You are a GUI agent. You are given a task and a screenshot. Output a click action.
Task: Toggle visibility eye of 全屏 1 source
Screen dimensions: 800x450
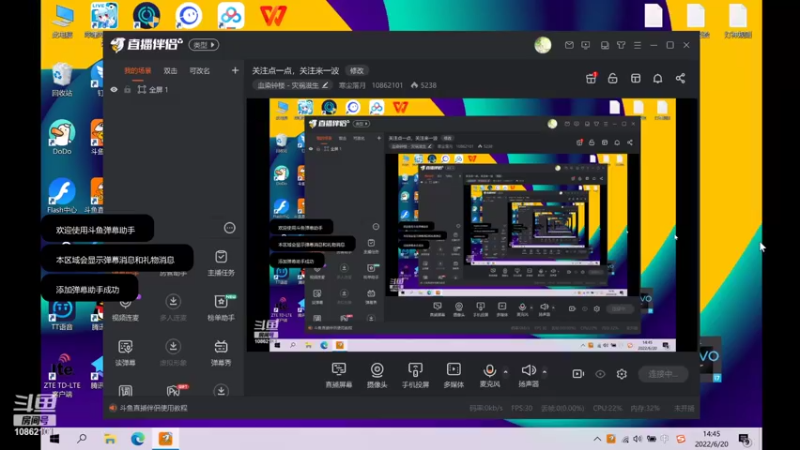pyautogui.click(x=114, y=90)
